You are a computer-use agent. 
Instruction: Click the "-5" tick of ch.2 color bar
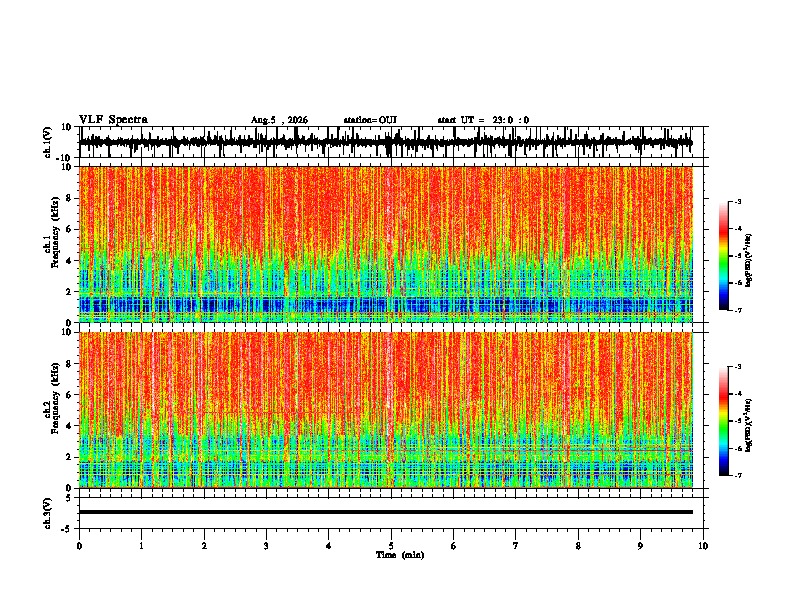click(x=737, y=421)
